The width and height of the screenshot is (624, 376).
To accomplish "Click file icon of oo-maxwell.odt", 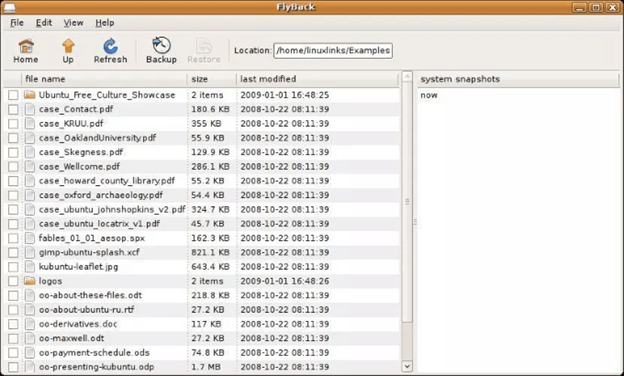I will click(x=29, y=339).
